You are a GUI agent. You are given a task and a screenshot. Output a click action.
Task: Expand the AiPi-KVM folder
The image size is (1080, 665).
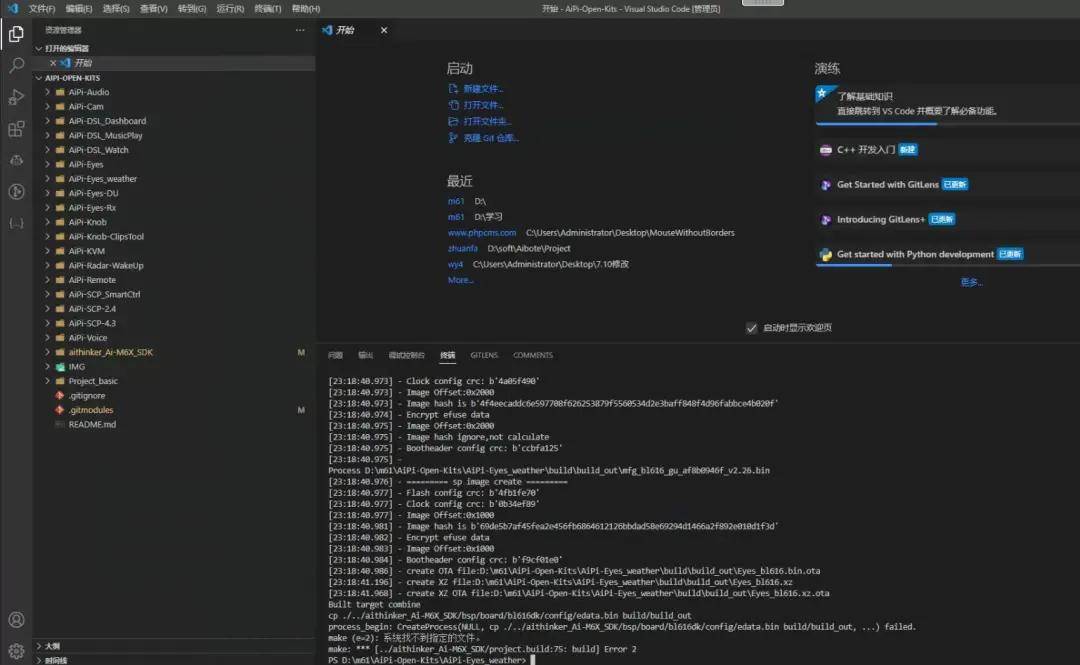48,251
